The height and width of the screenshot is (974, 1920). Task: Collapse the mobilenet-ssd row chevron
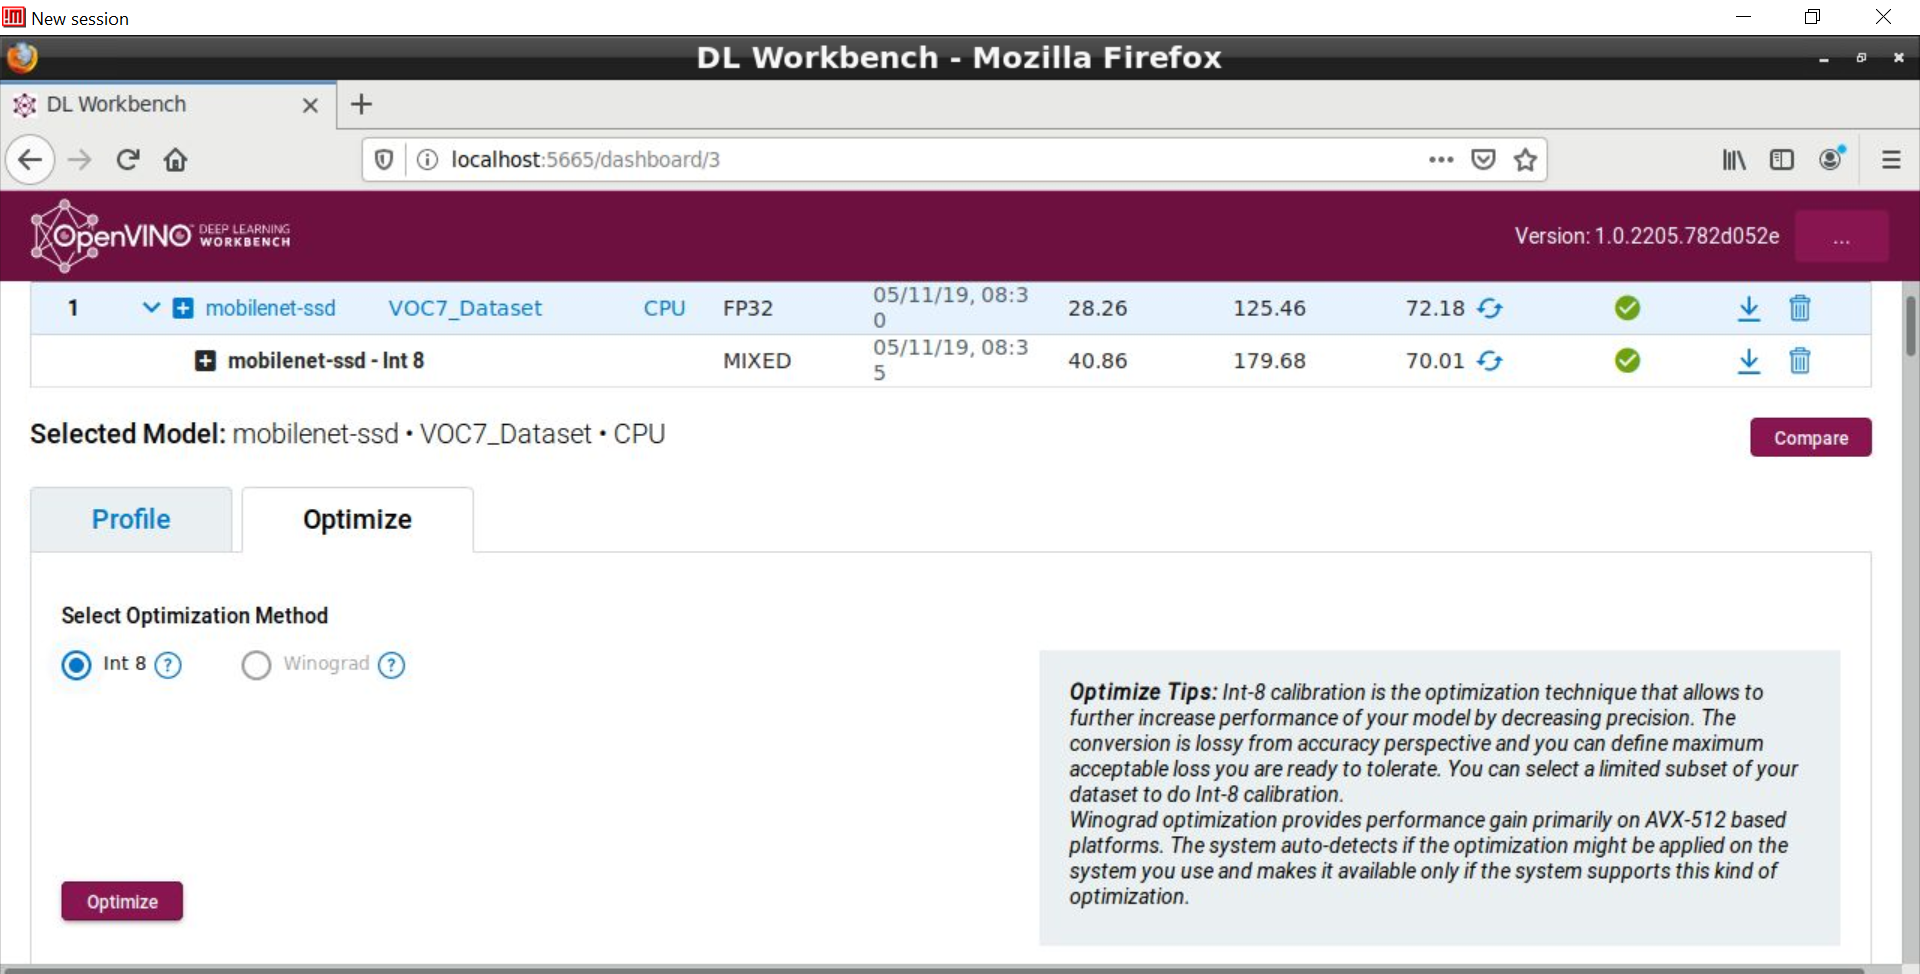point(151,307)
